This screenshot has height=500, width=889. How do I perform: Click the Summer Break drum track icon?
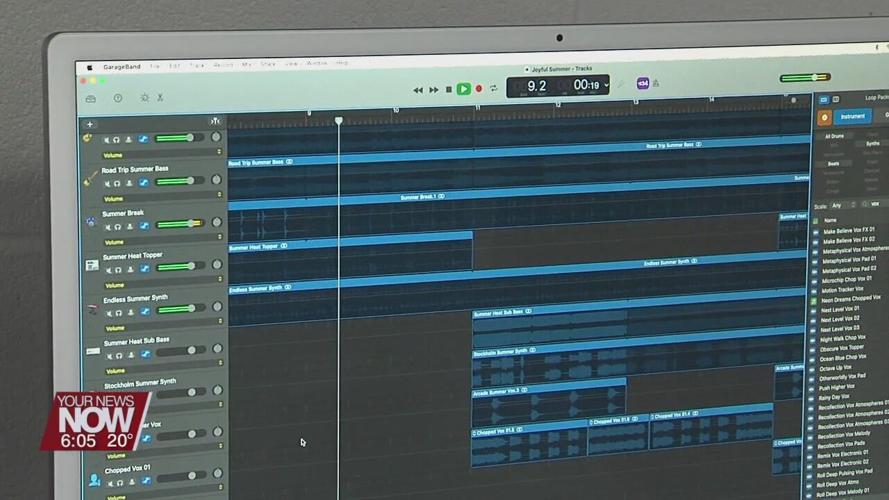tap(91, 222)
